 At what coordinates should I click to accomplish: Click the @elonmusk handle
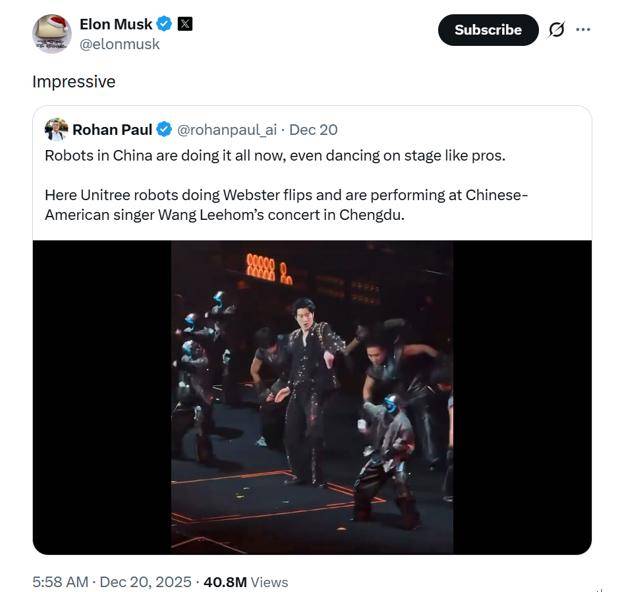[x=119, y=44]
